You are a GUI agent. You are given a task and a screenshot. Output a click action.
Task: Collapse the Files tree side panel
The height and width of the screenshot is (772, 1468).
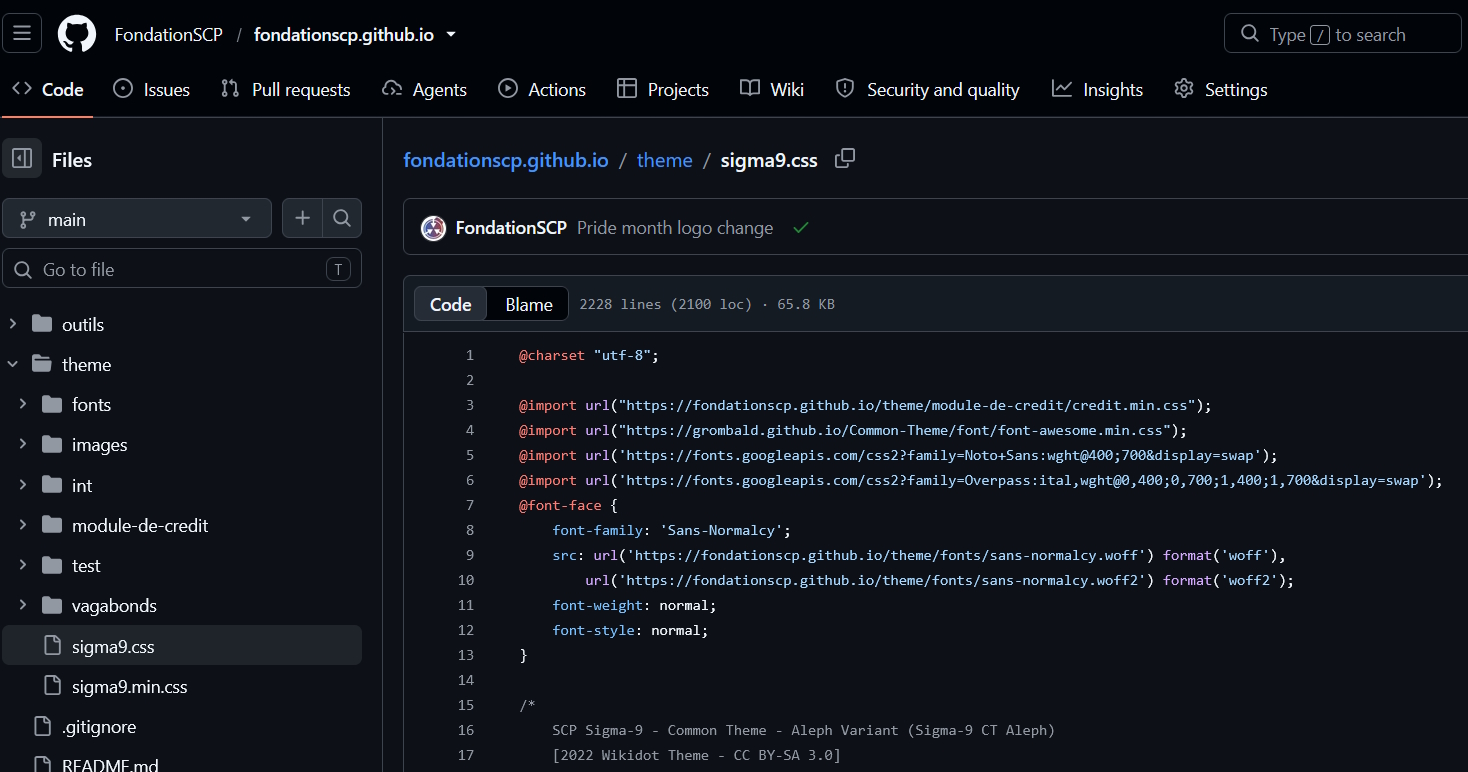tap(22, 159)
